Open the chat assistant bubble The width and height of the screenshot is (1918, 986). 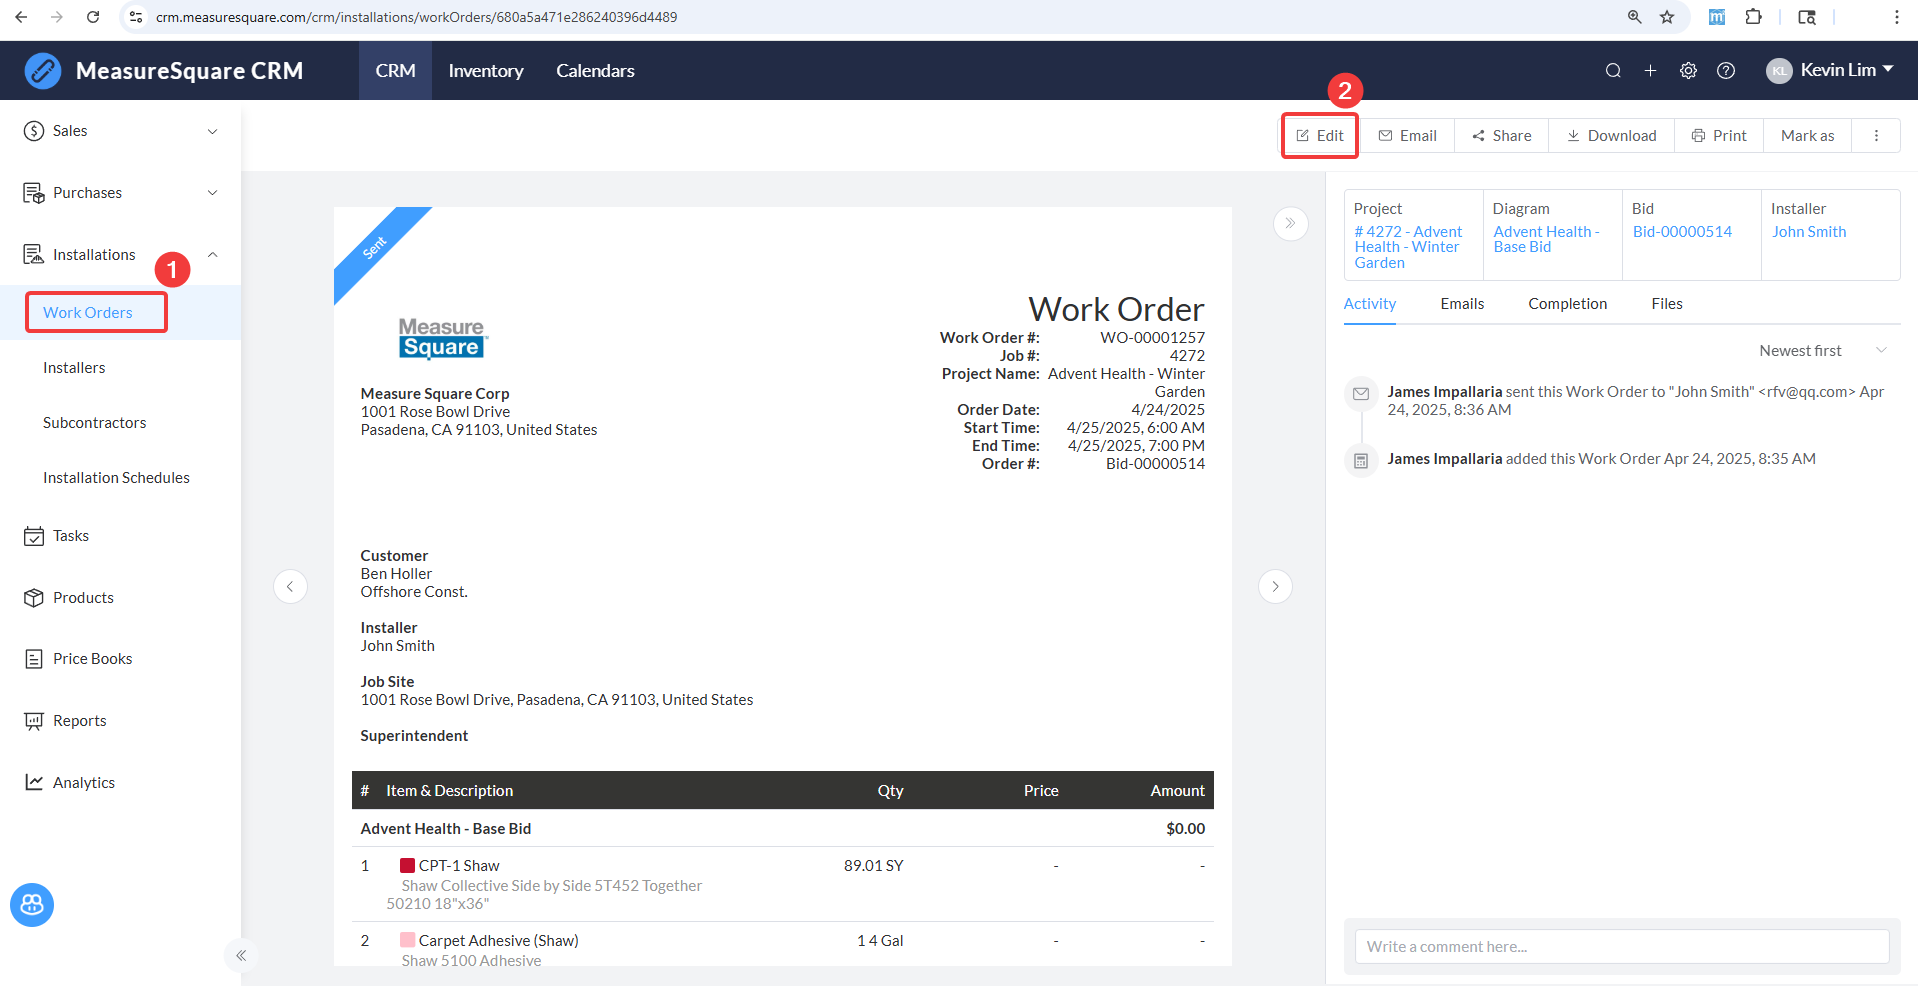click(32, 905)
